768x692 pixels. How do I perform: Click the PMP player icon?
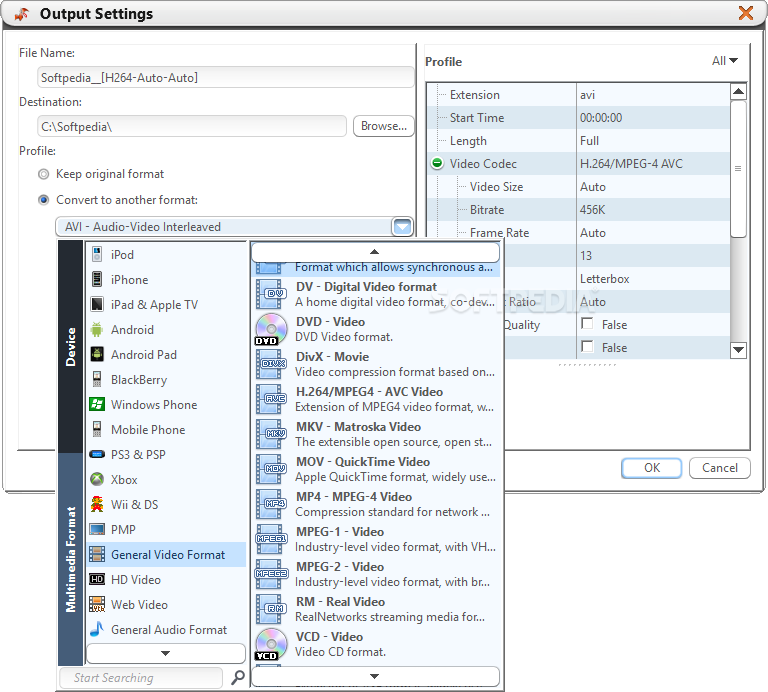97,529
